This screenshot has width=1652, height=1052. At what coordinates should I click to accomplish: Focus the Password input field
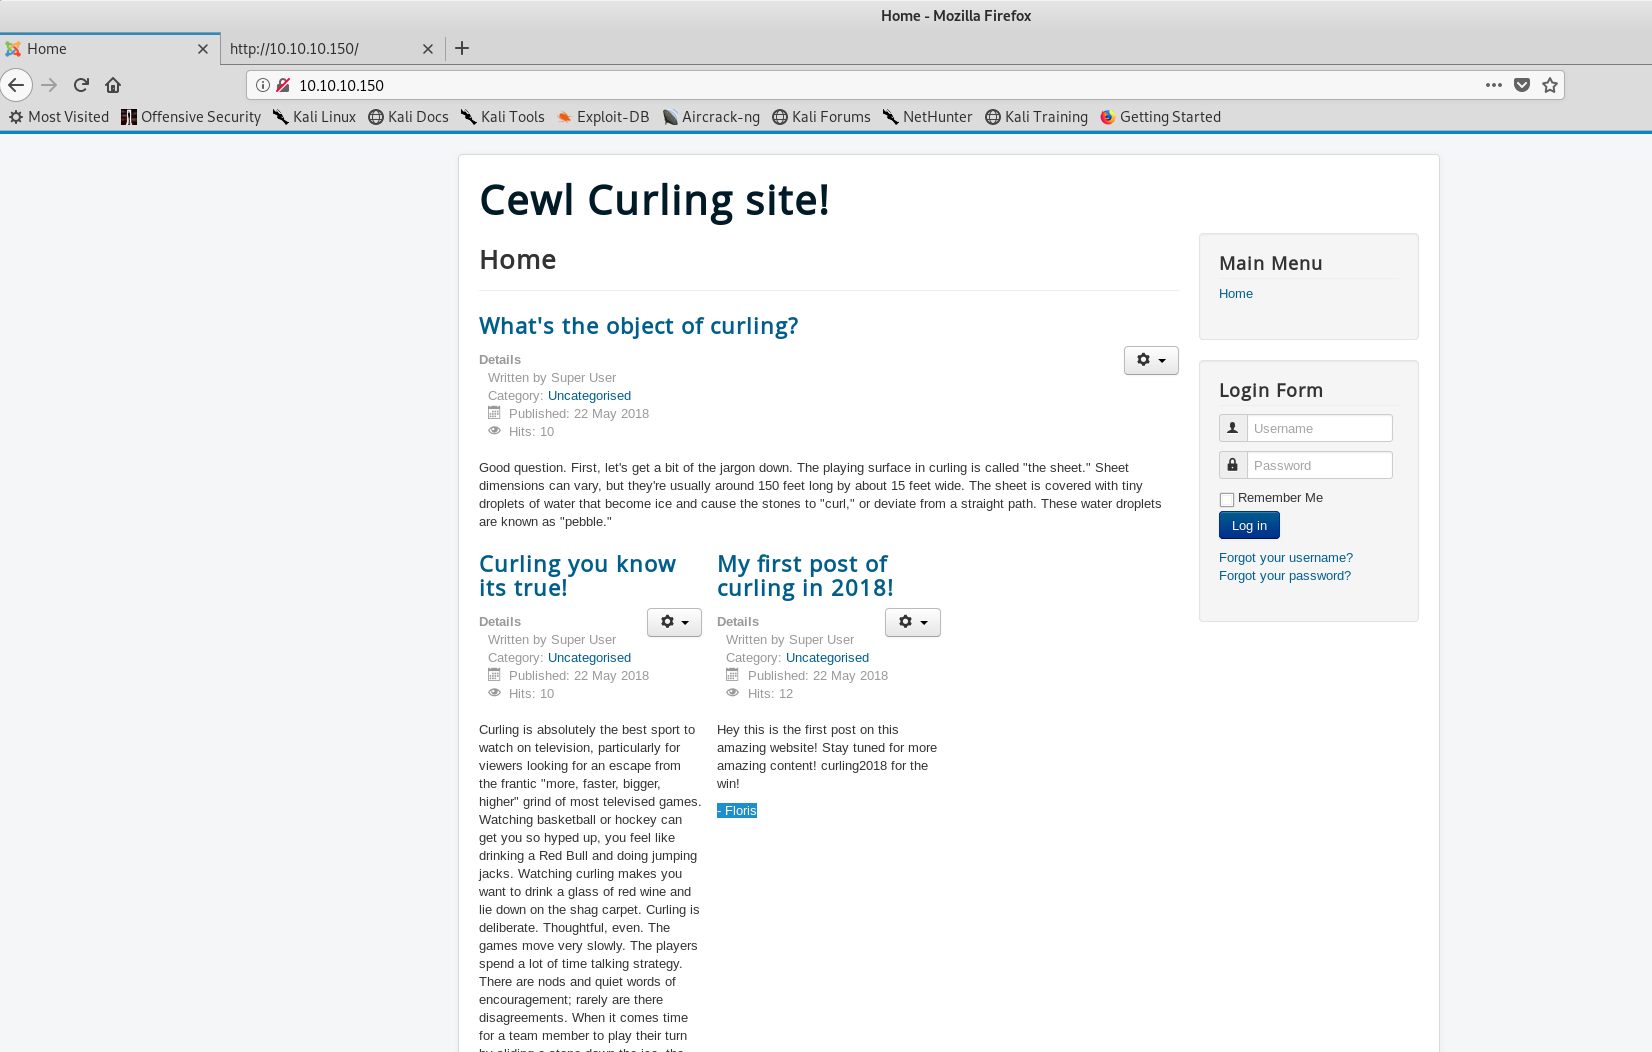click(1319, 465)
